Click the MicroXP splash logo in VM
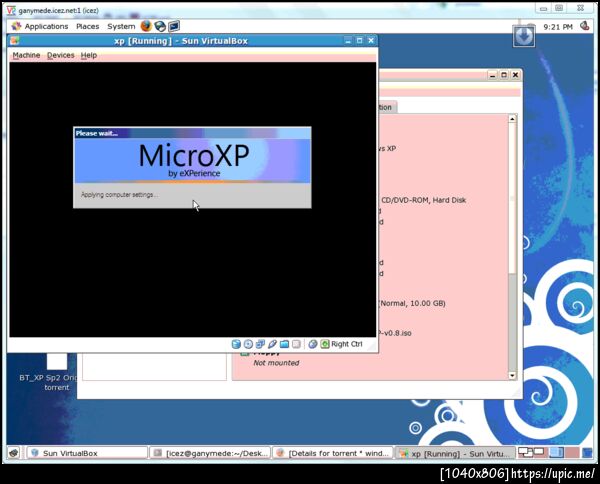 point(194,160)
